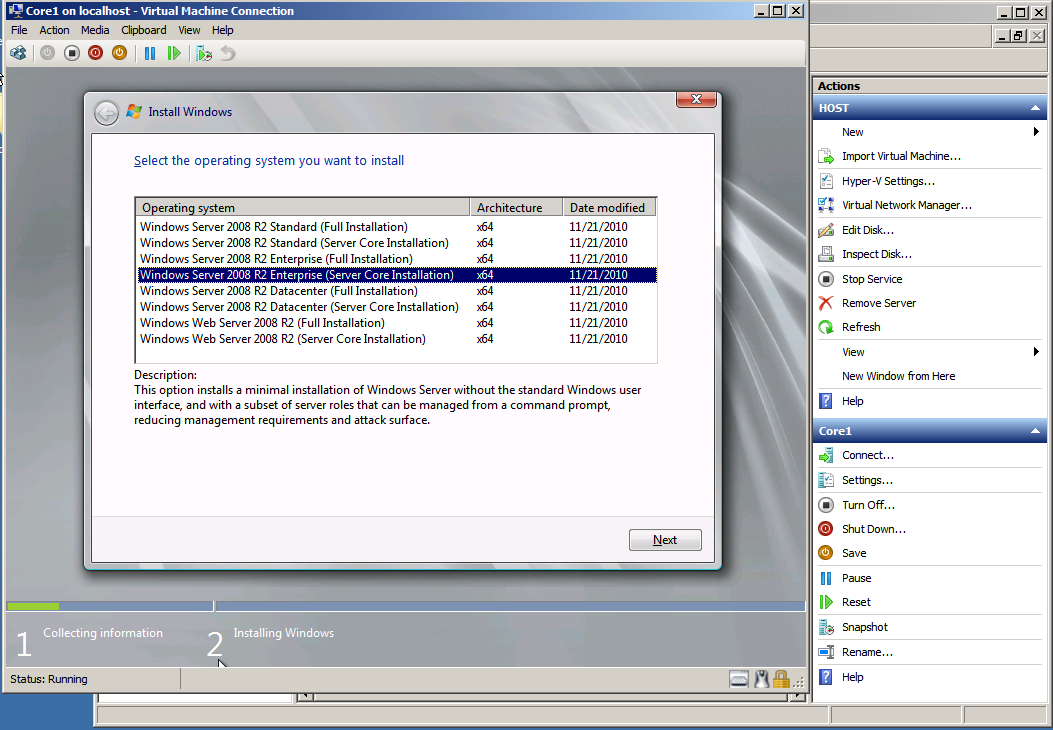Click the Virtual Network Manager icon
Image resolution: width=1053 pixels, height=730 pixels.
point(826,206)
